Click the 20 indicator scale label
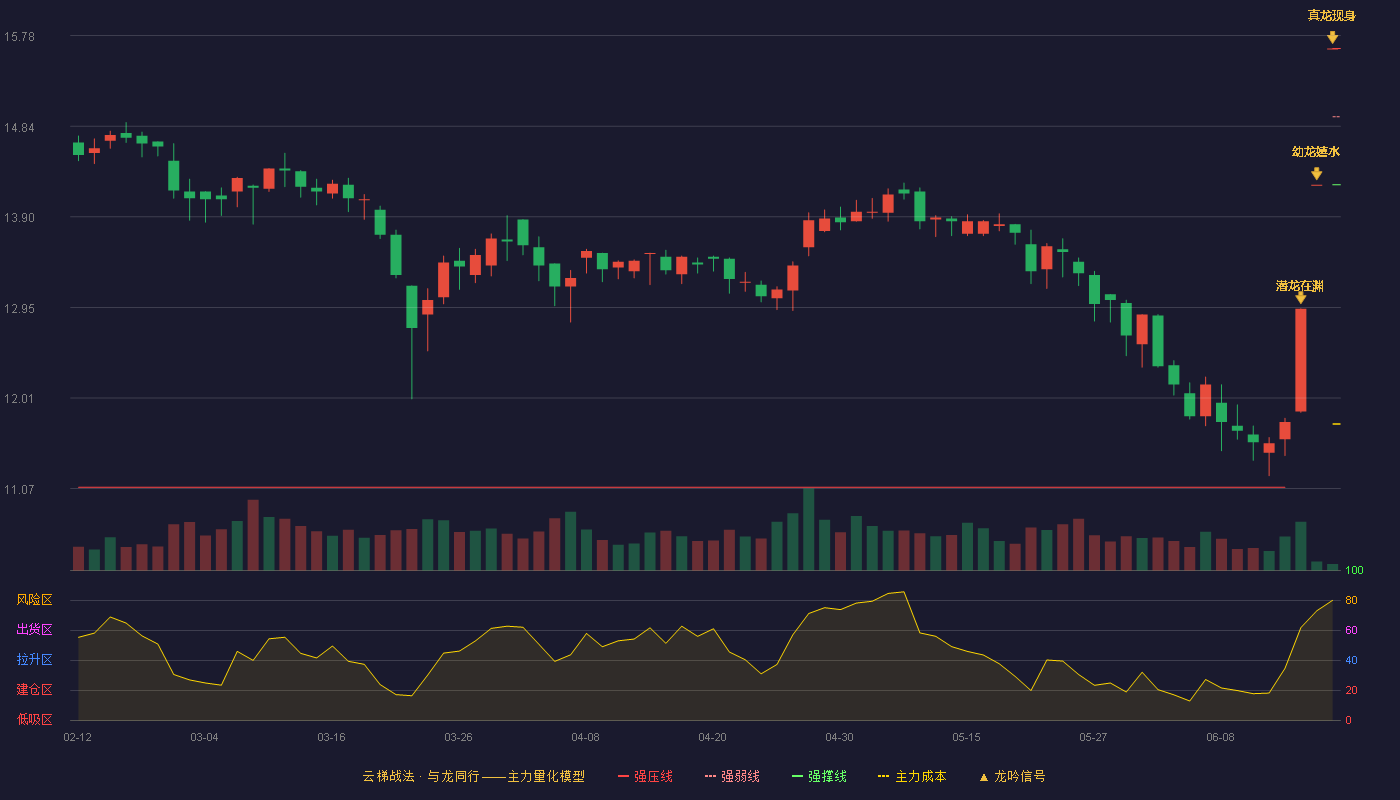 [1351, 690]
